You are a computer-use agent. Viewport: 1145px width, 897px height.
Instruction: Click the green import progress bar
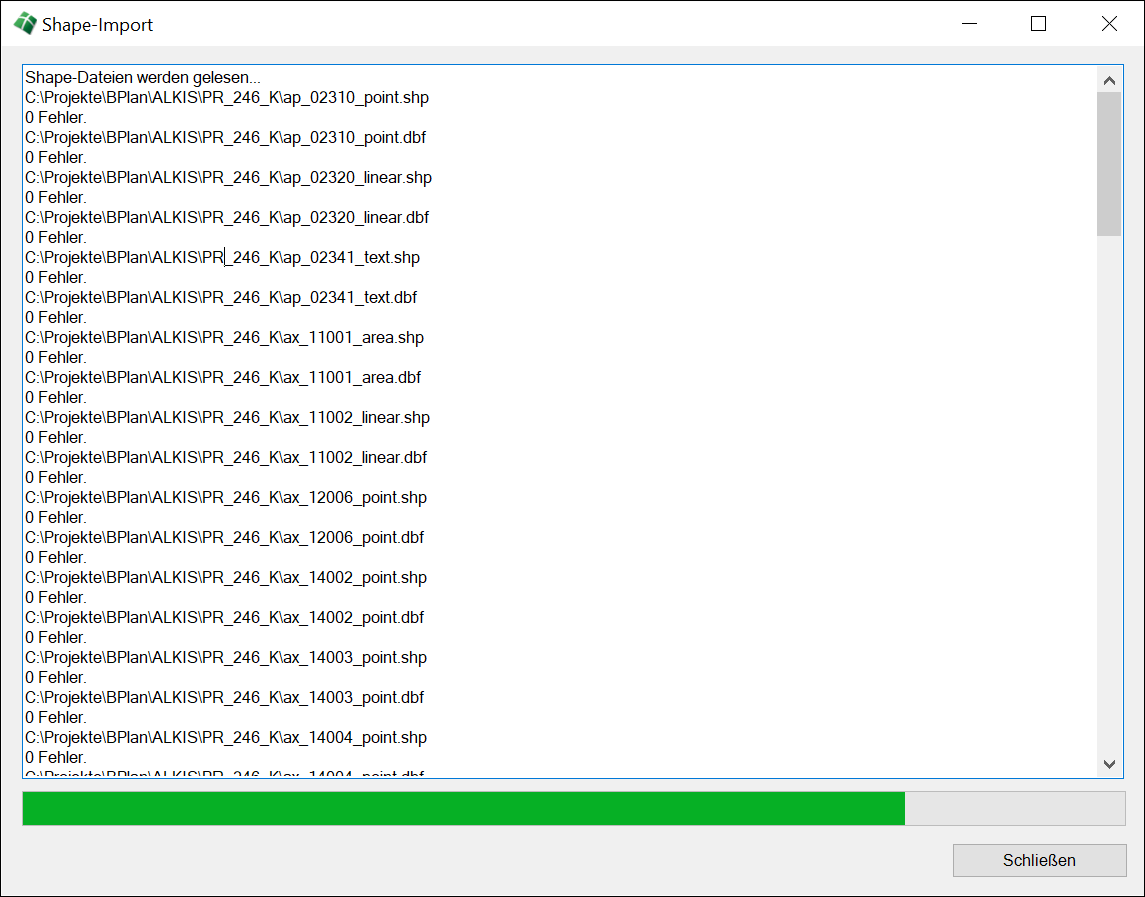(463, 809)
